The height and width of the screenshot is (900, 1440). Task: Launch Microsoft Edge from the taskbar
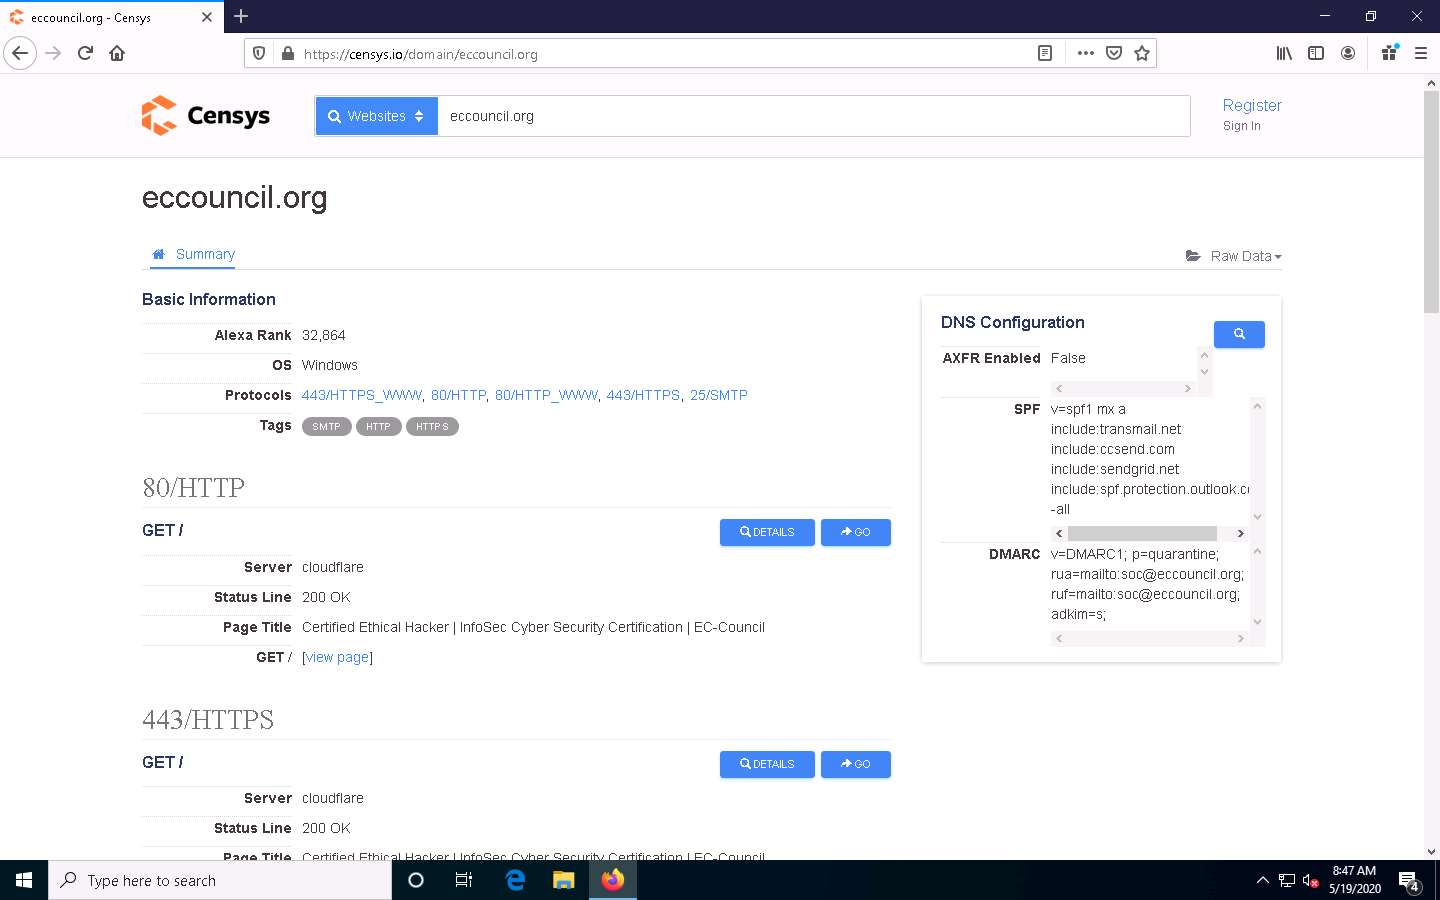pos(515,880)
